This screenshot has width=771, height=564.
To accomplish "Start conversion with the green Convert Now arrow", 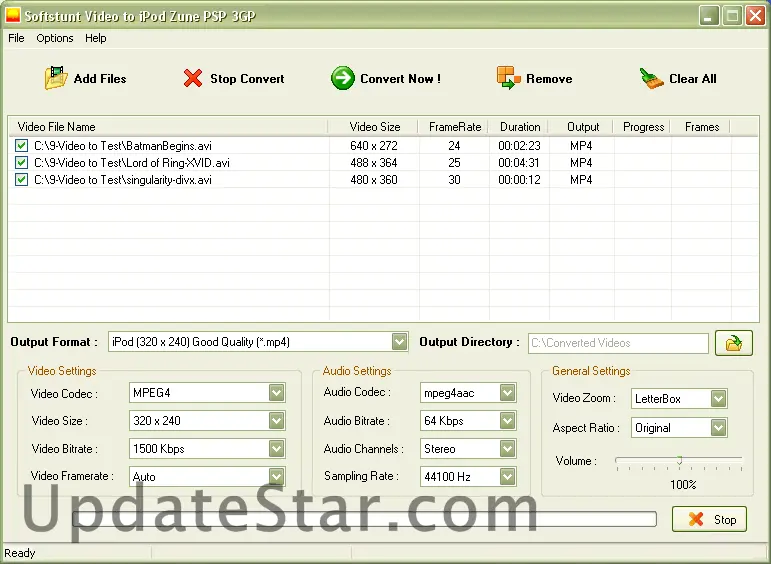I will tap(343, 78).
